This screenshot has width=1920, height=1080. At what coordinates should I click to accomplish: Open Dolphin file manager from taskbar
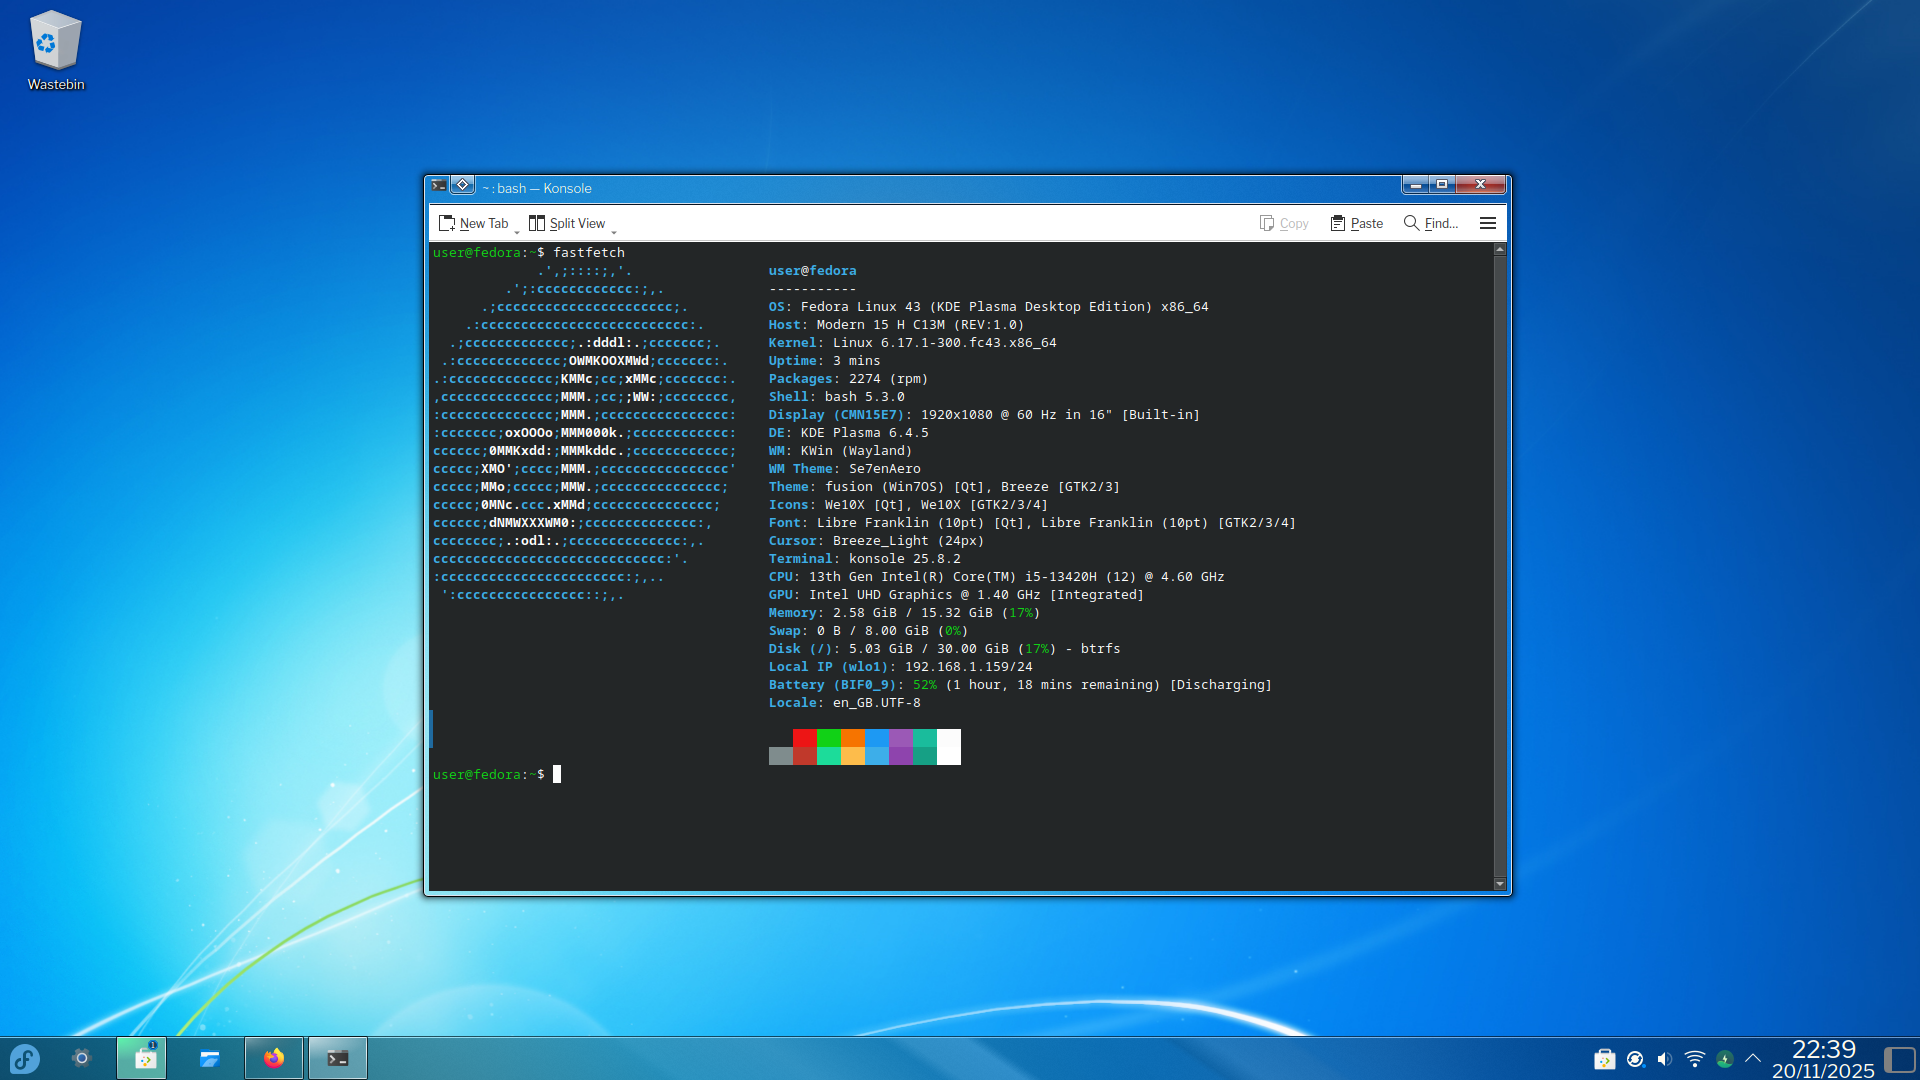210,1058
